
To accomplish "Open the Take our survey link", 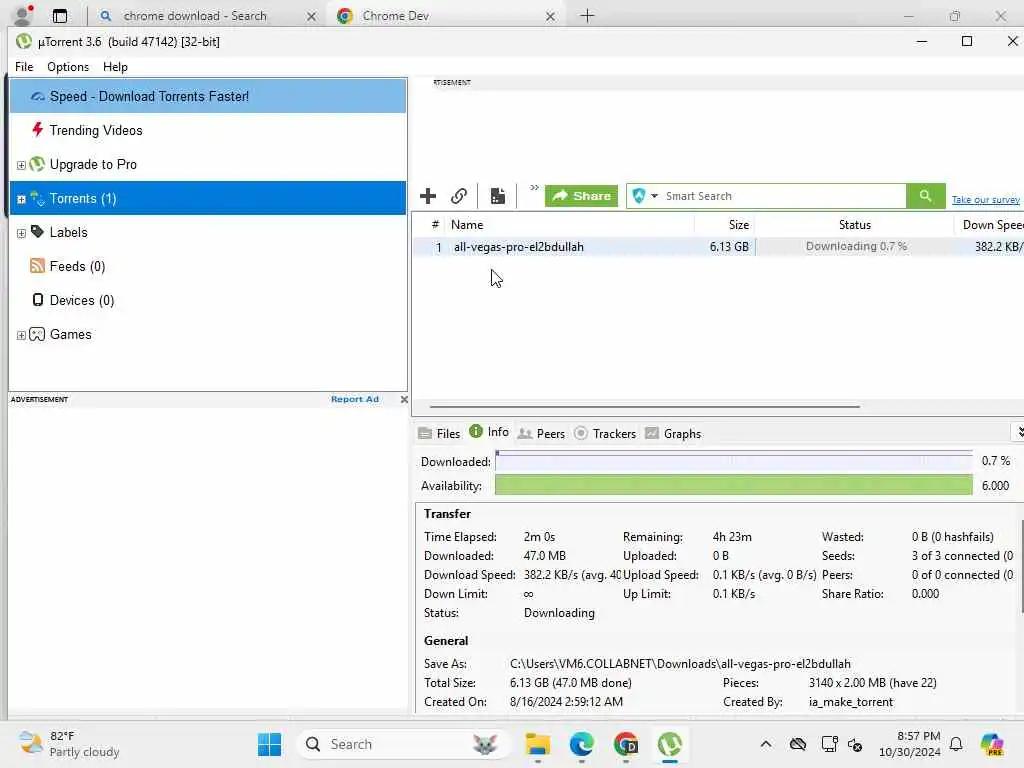I will (x=985, y=200).
